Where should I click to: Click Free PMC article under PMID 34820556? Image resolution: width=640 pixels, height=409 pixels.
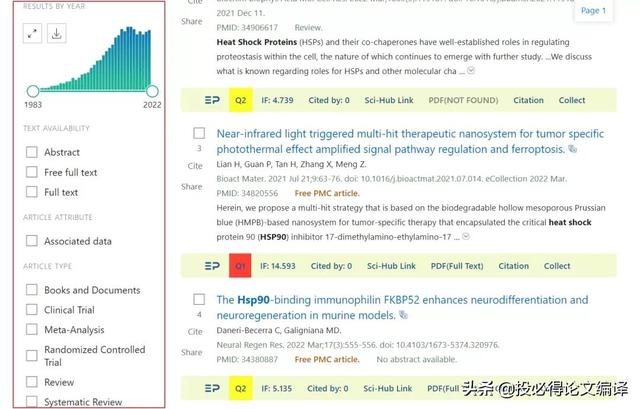tap(327, 193)
